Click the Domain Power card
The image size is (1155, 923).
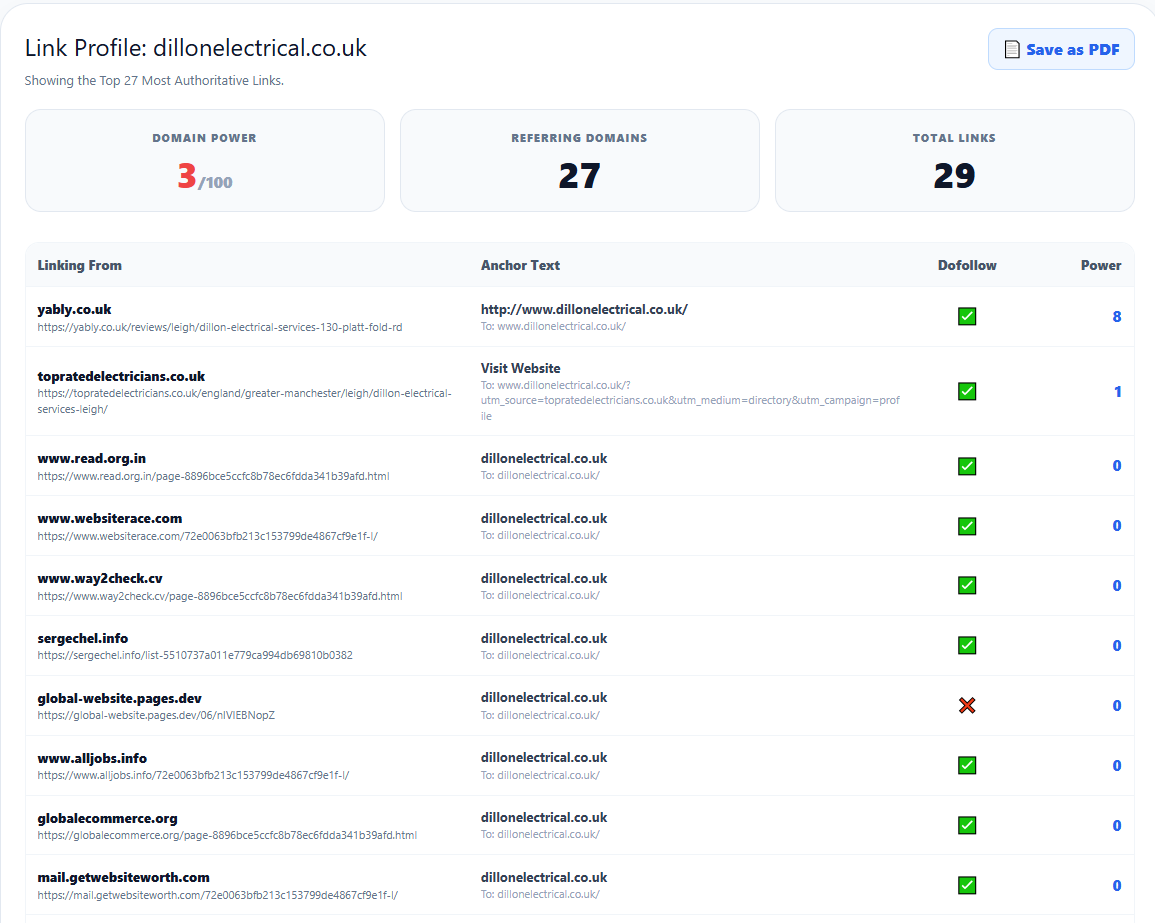(x=205, y=161)
